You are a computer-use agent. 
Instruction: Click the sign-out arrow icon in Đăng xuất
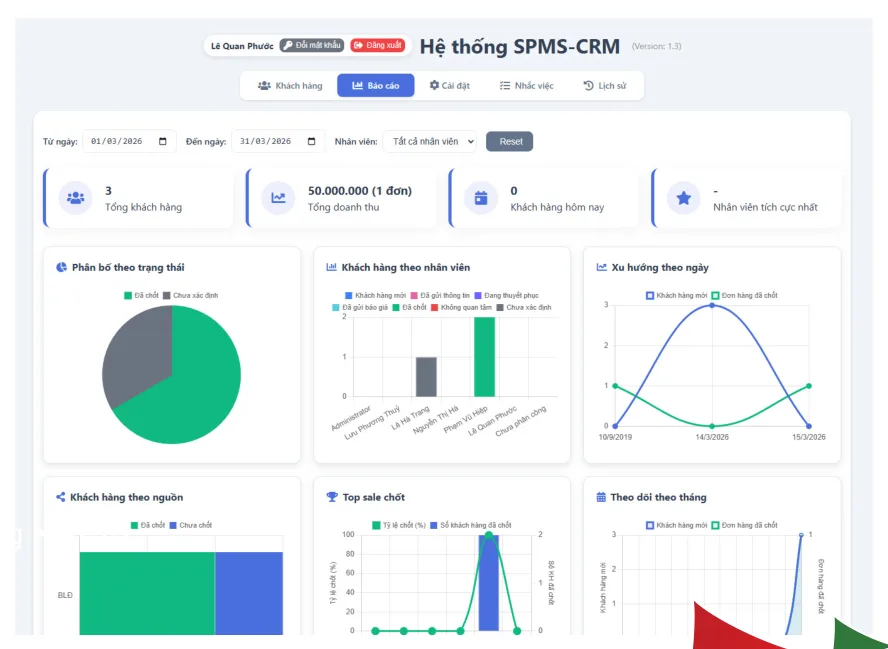click(358, 45)
